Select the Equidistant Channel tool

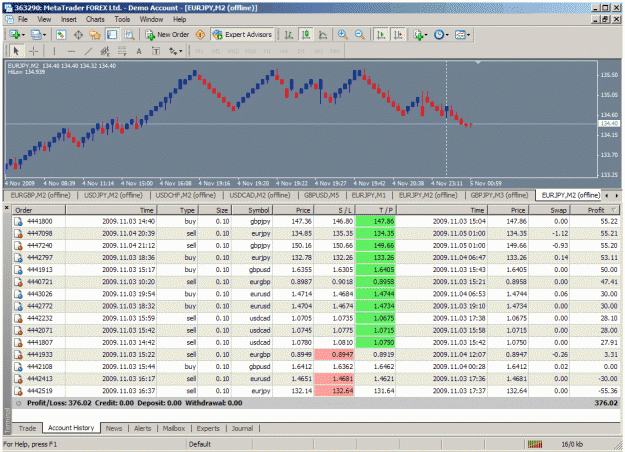coord(105,51)
